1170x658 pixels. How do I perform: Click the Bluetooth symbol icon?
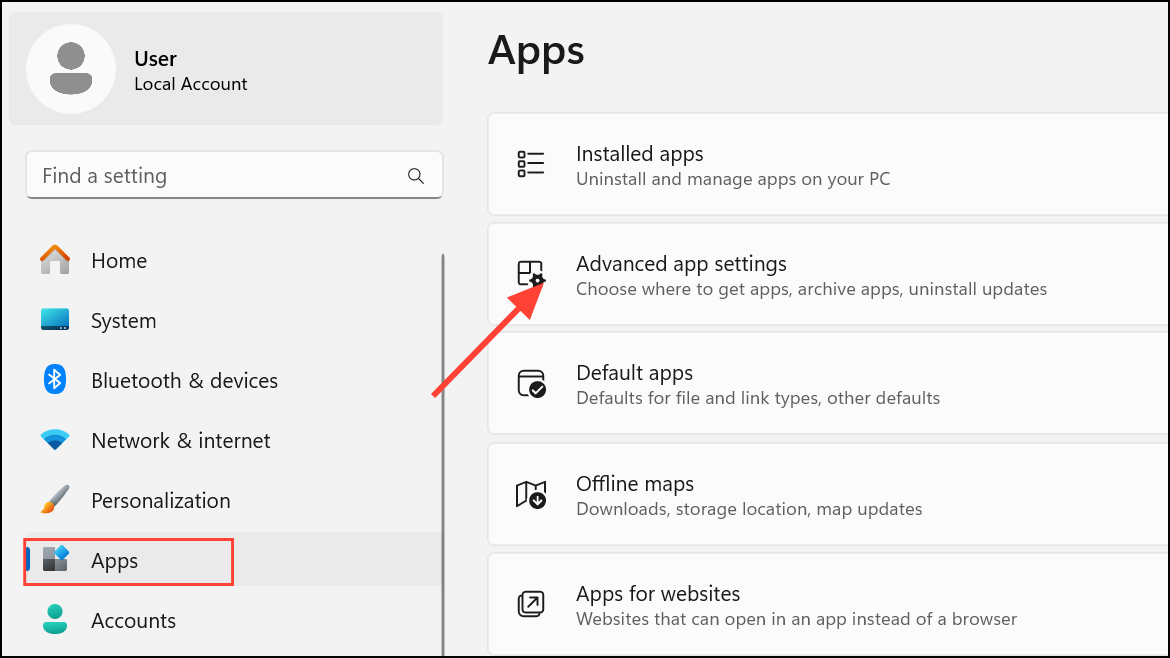55,380
